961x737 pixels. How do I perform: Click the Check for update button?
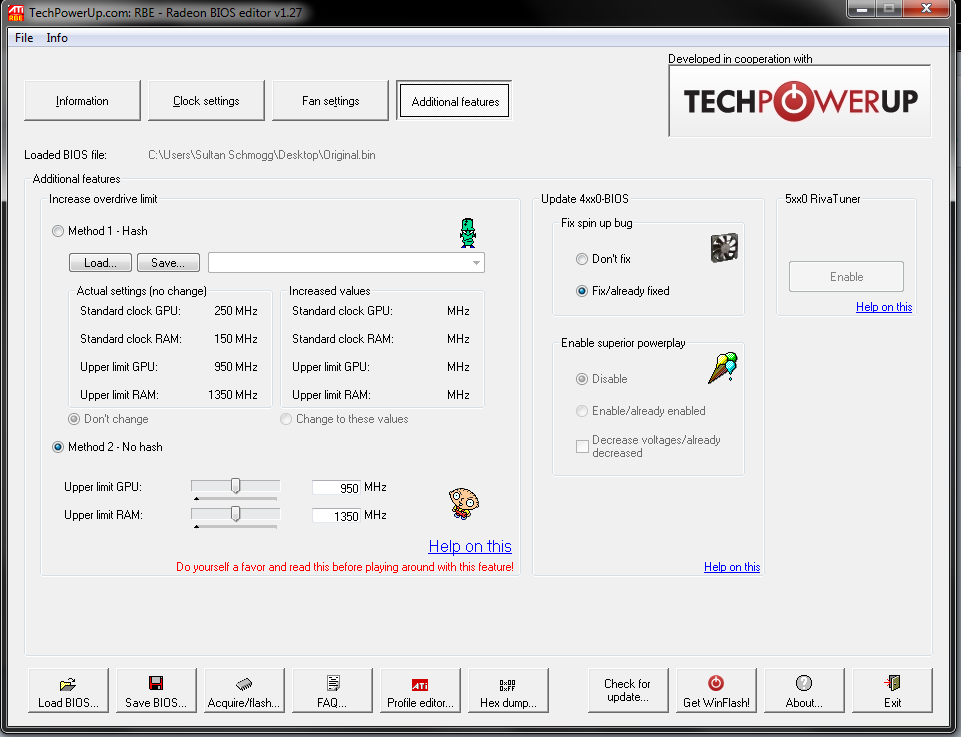[x=628, y=690]
